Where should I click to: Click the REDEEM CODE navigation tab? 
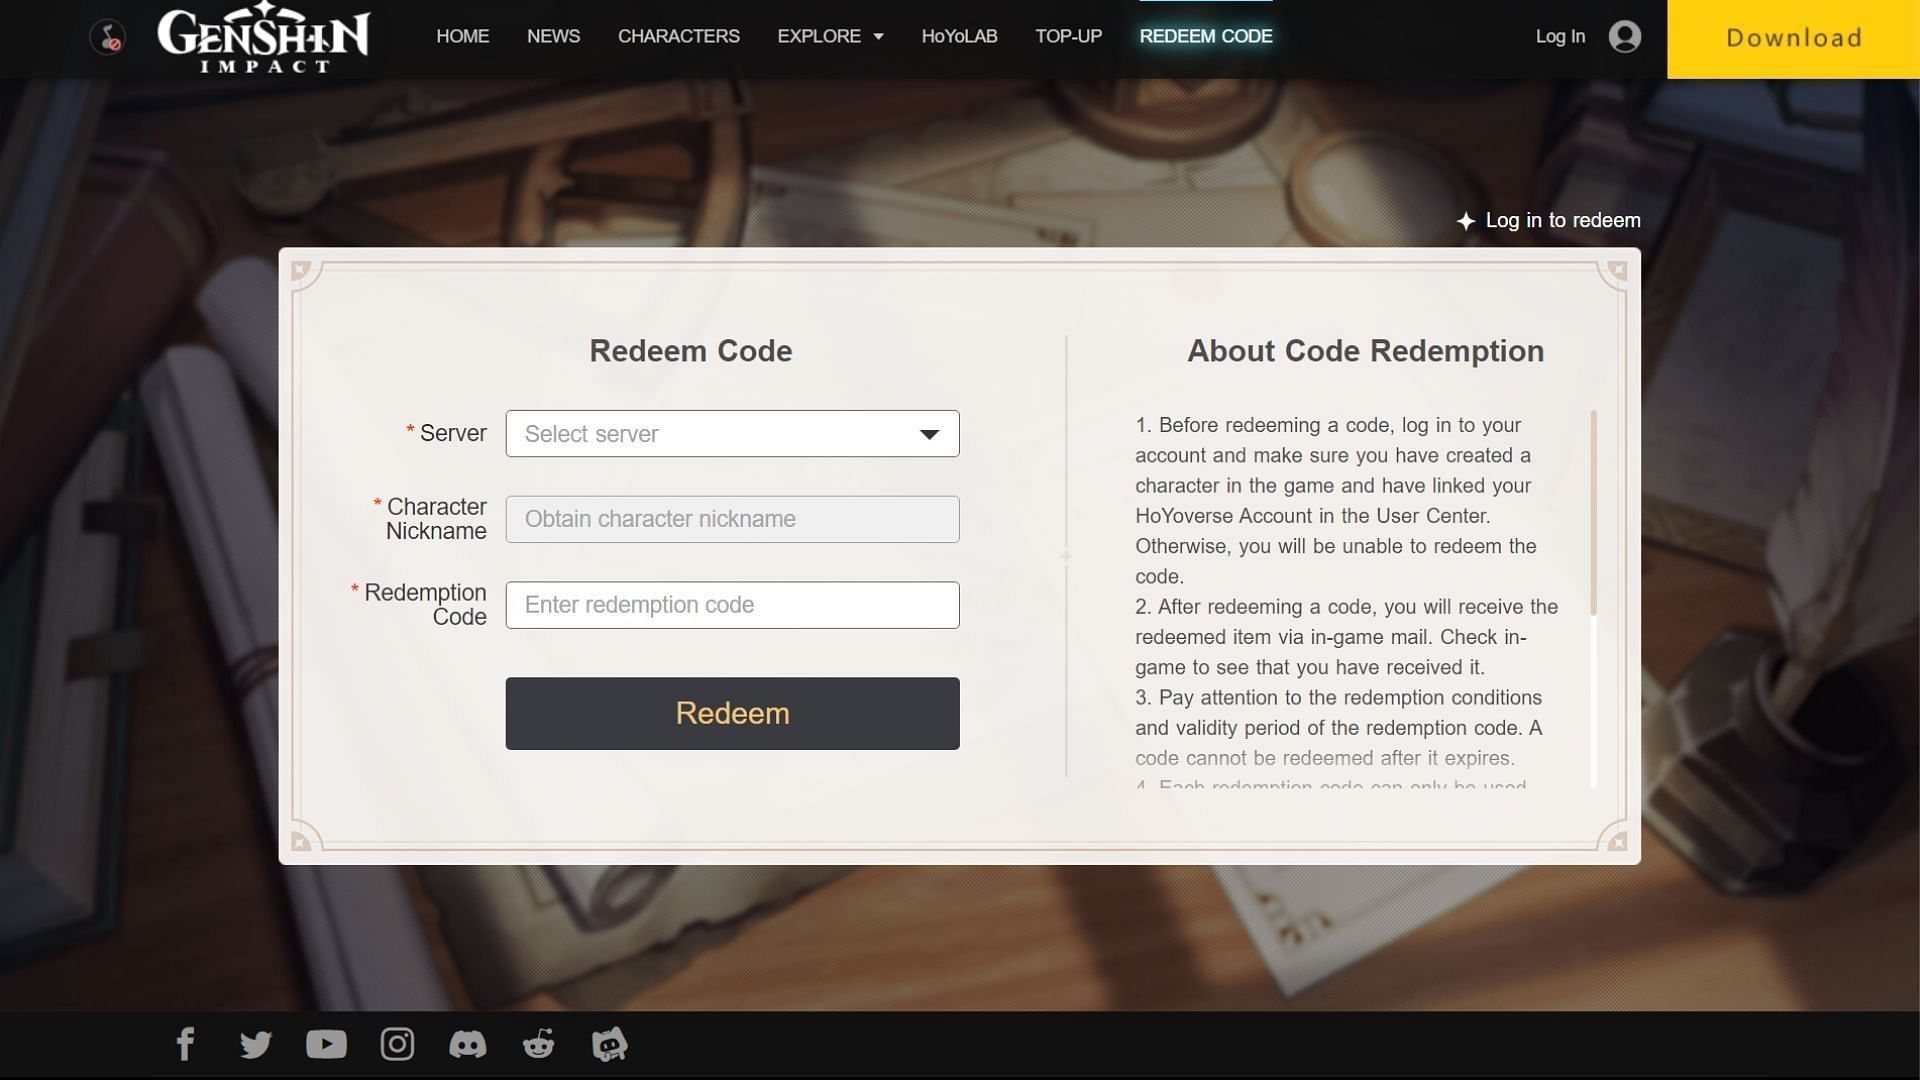click(x=1205, y=36)
